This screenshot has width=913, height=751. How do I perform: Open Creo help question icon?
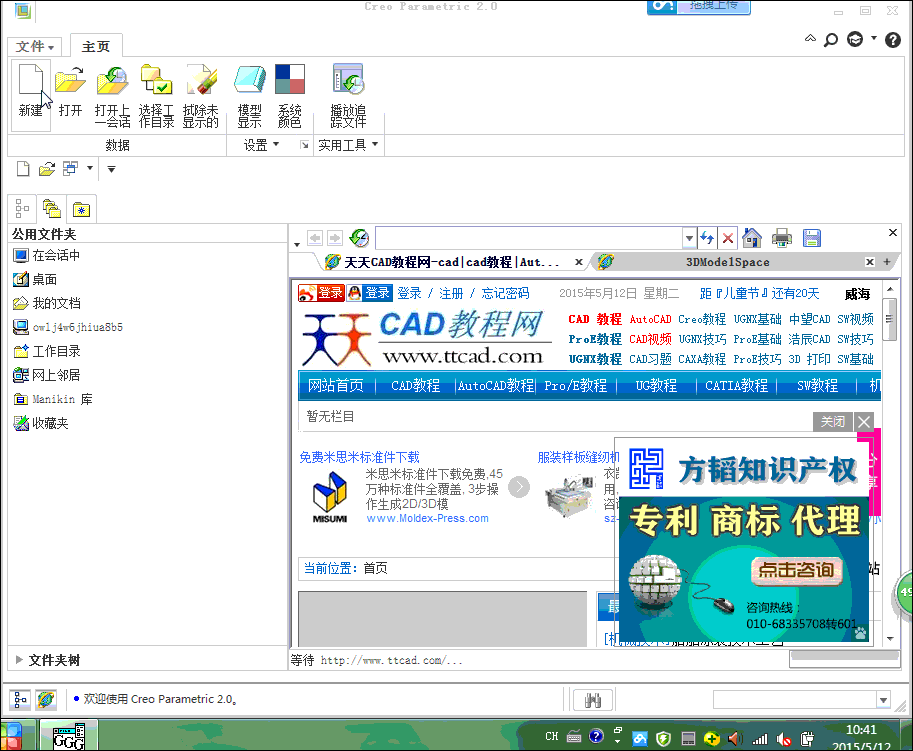893,40
